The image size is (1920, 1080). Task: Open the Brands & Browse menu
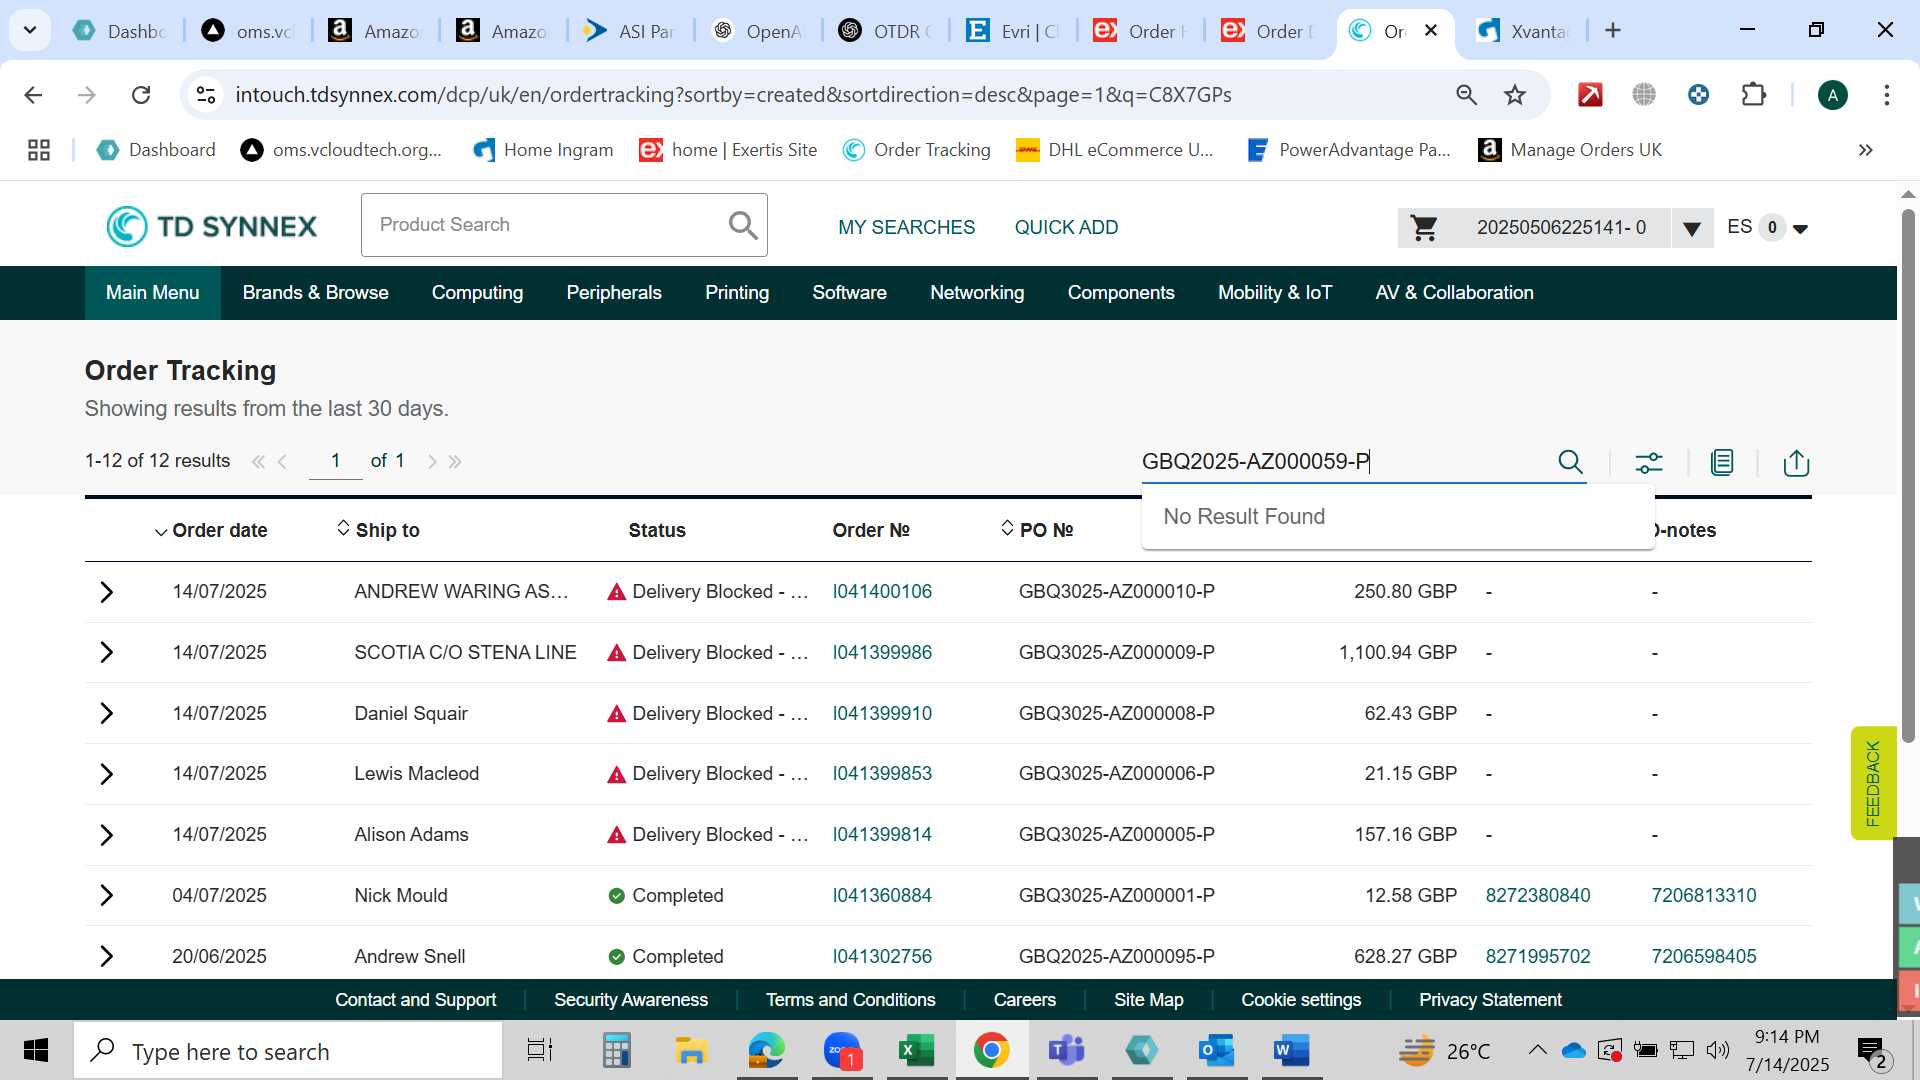click(315, 293)
